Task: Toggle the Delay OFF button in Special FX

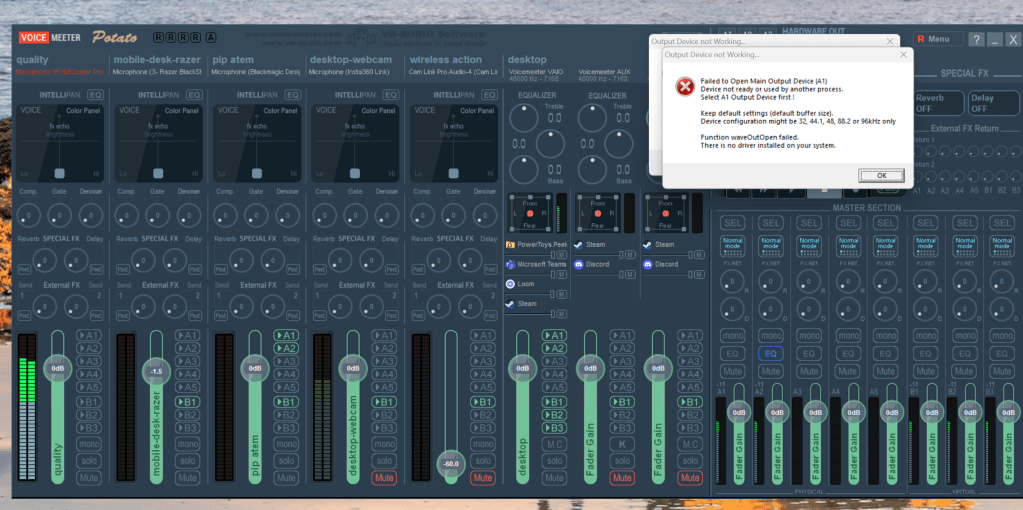Action: pyautogui.click(x=993, y=103)
